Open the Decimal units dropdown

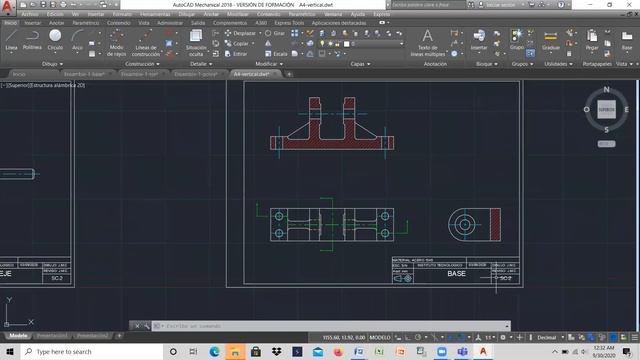pos(550,338)
